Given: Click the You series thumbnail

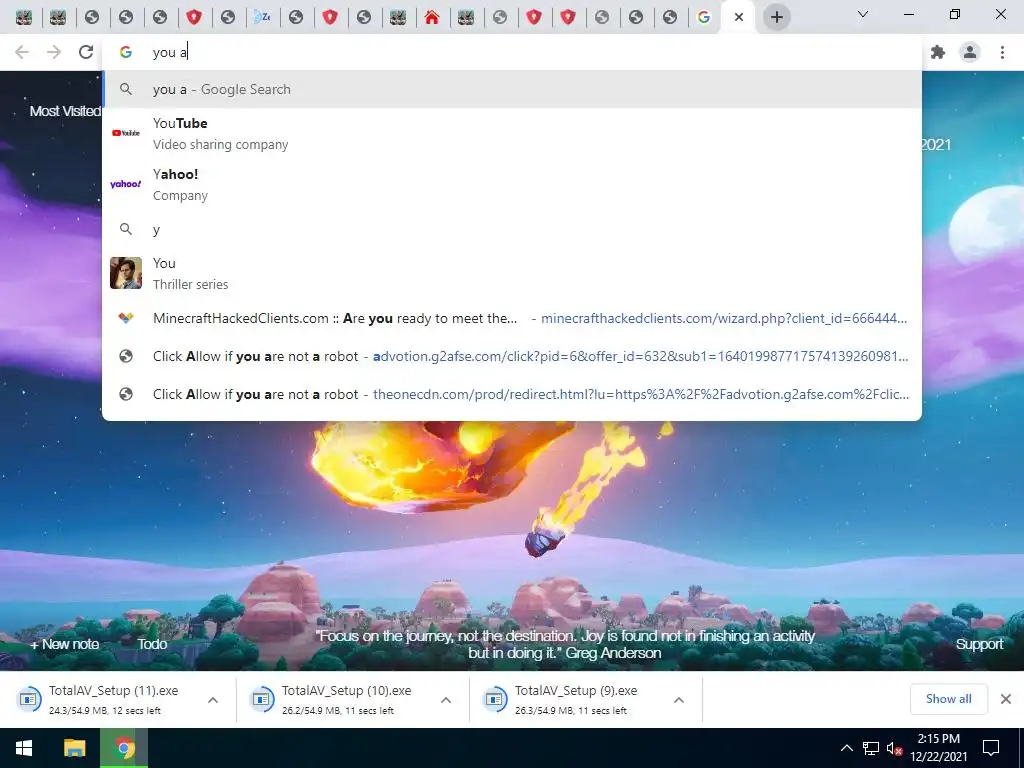Looking at the screenshot, I should click(126, 273).
